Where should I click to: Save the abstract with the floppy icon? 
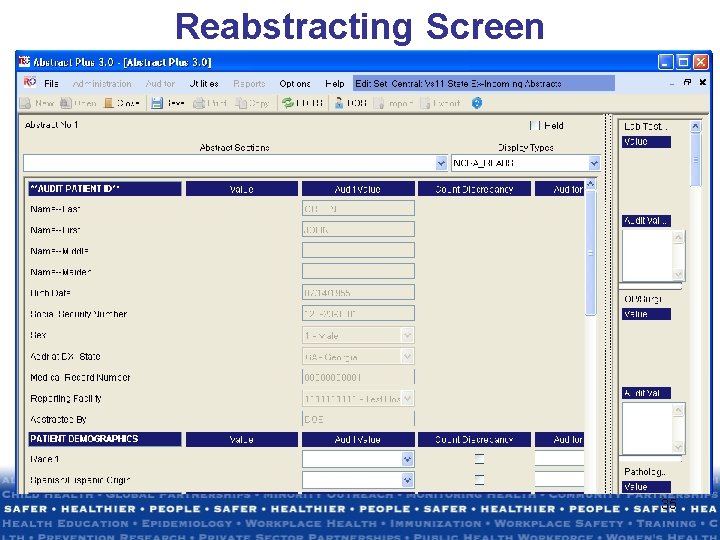(157, 103)
